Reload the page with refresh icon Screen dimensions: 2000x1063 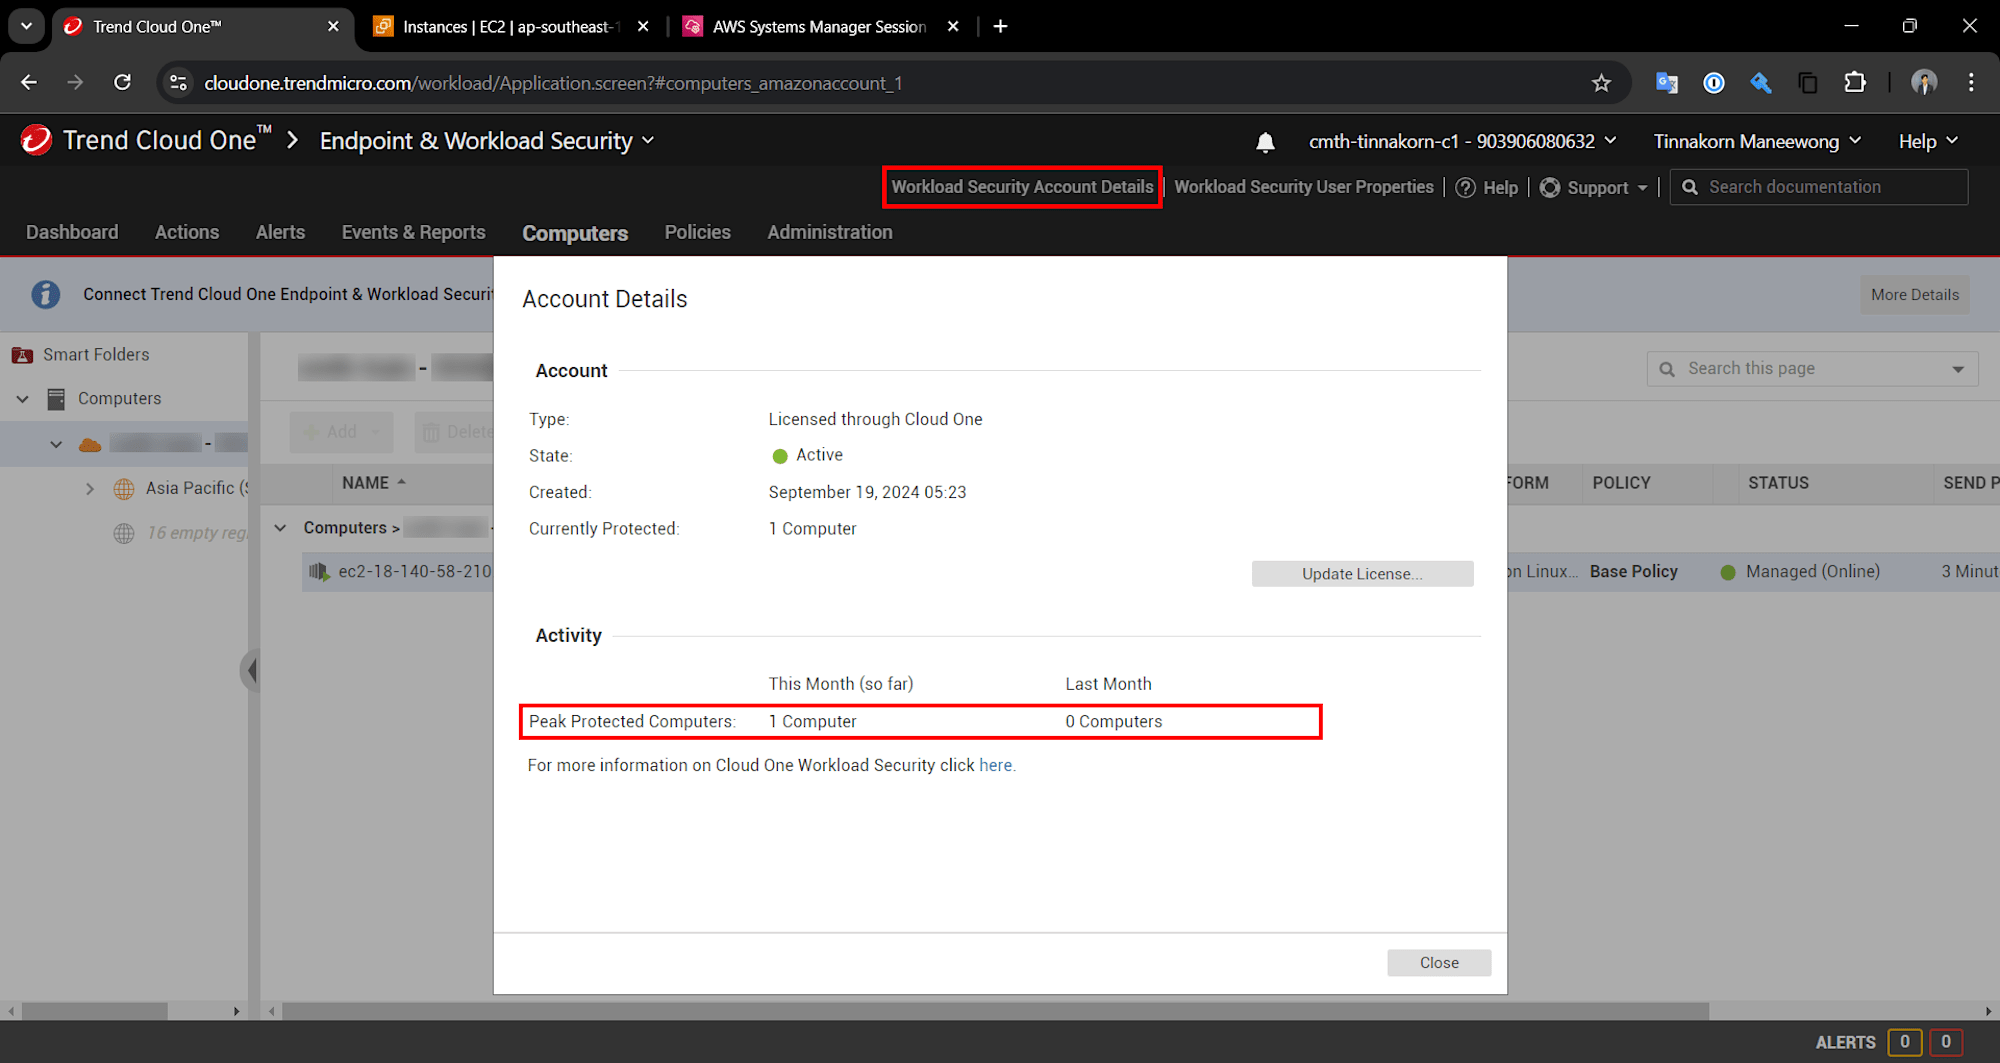coord(122,83)
